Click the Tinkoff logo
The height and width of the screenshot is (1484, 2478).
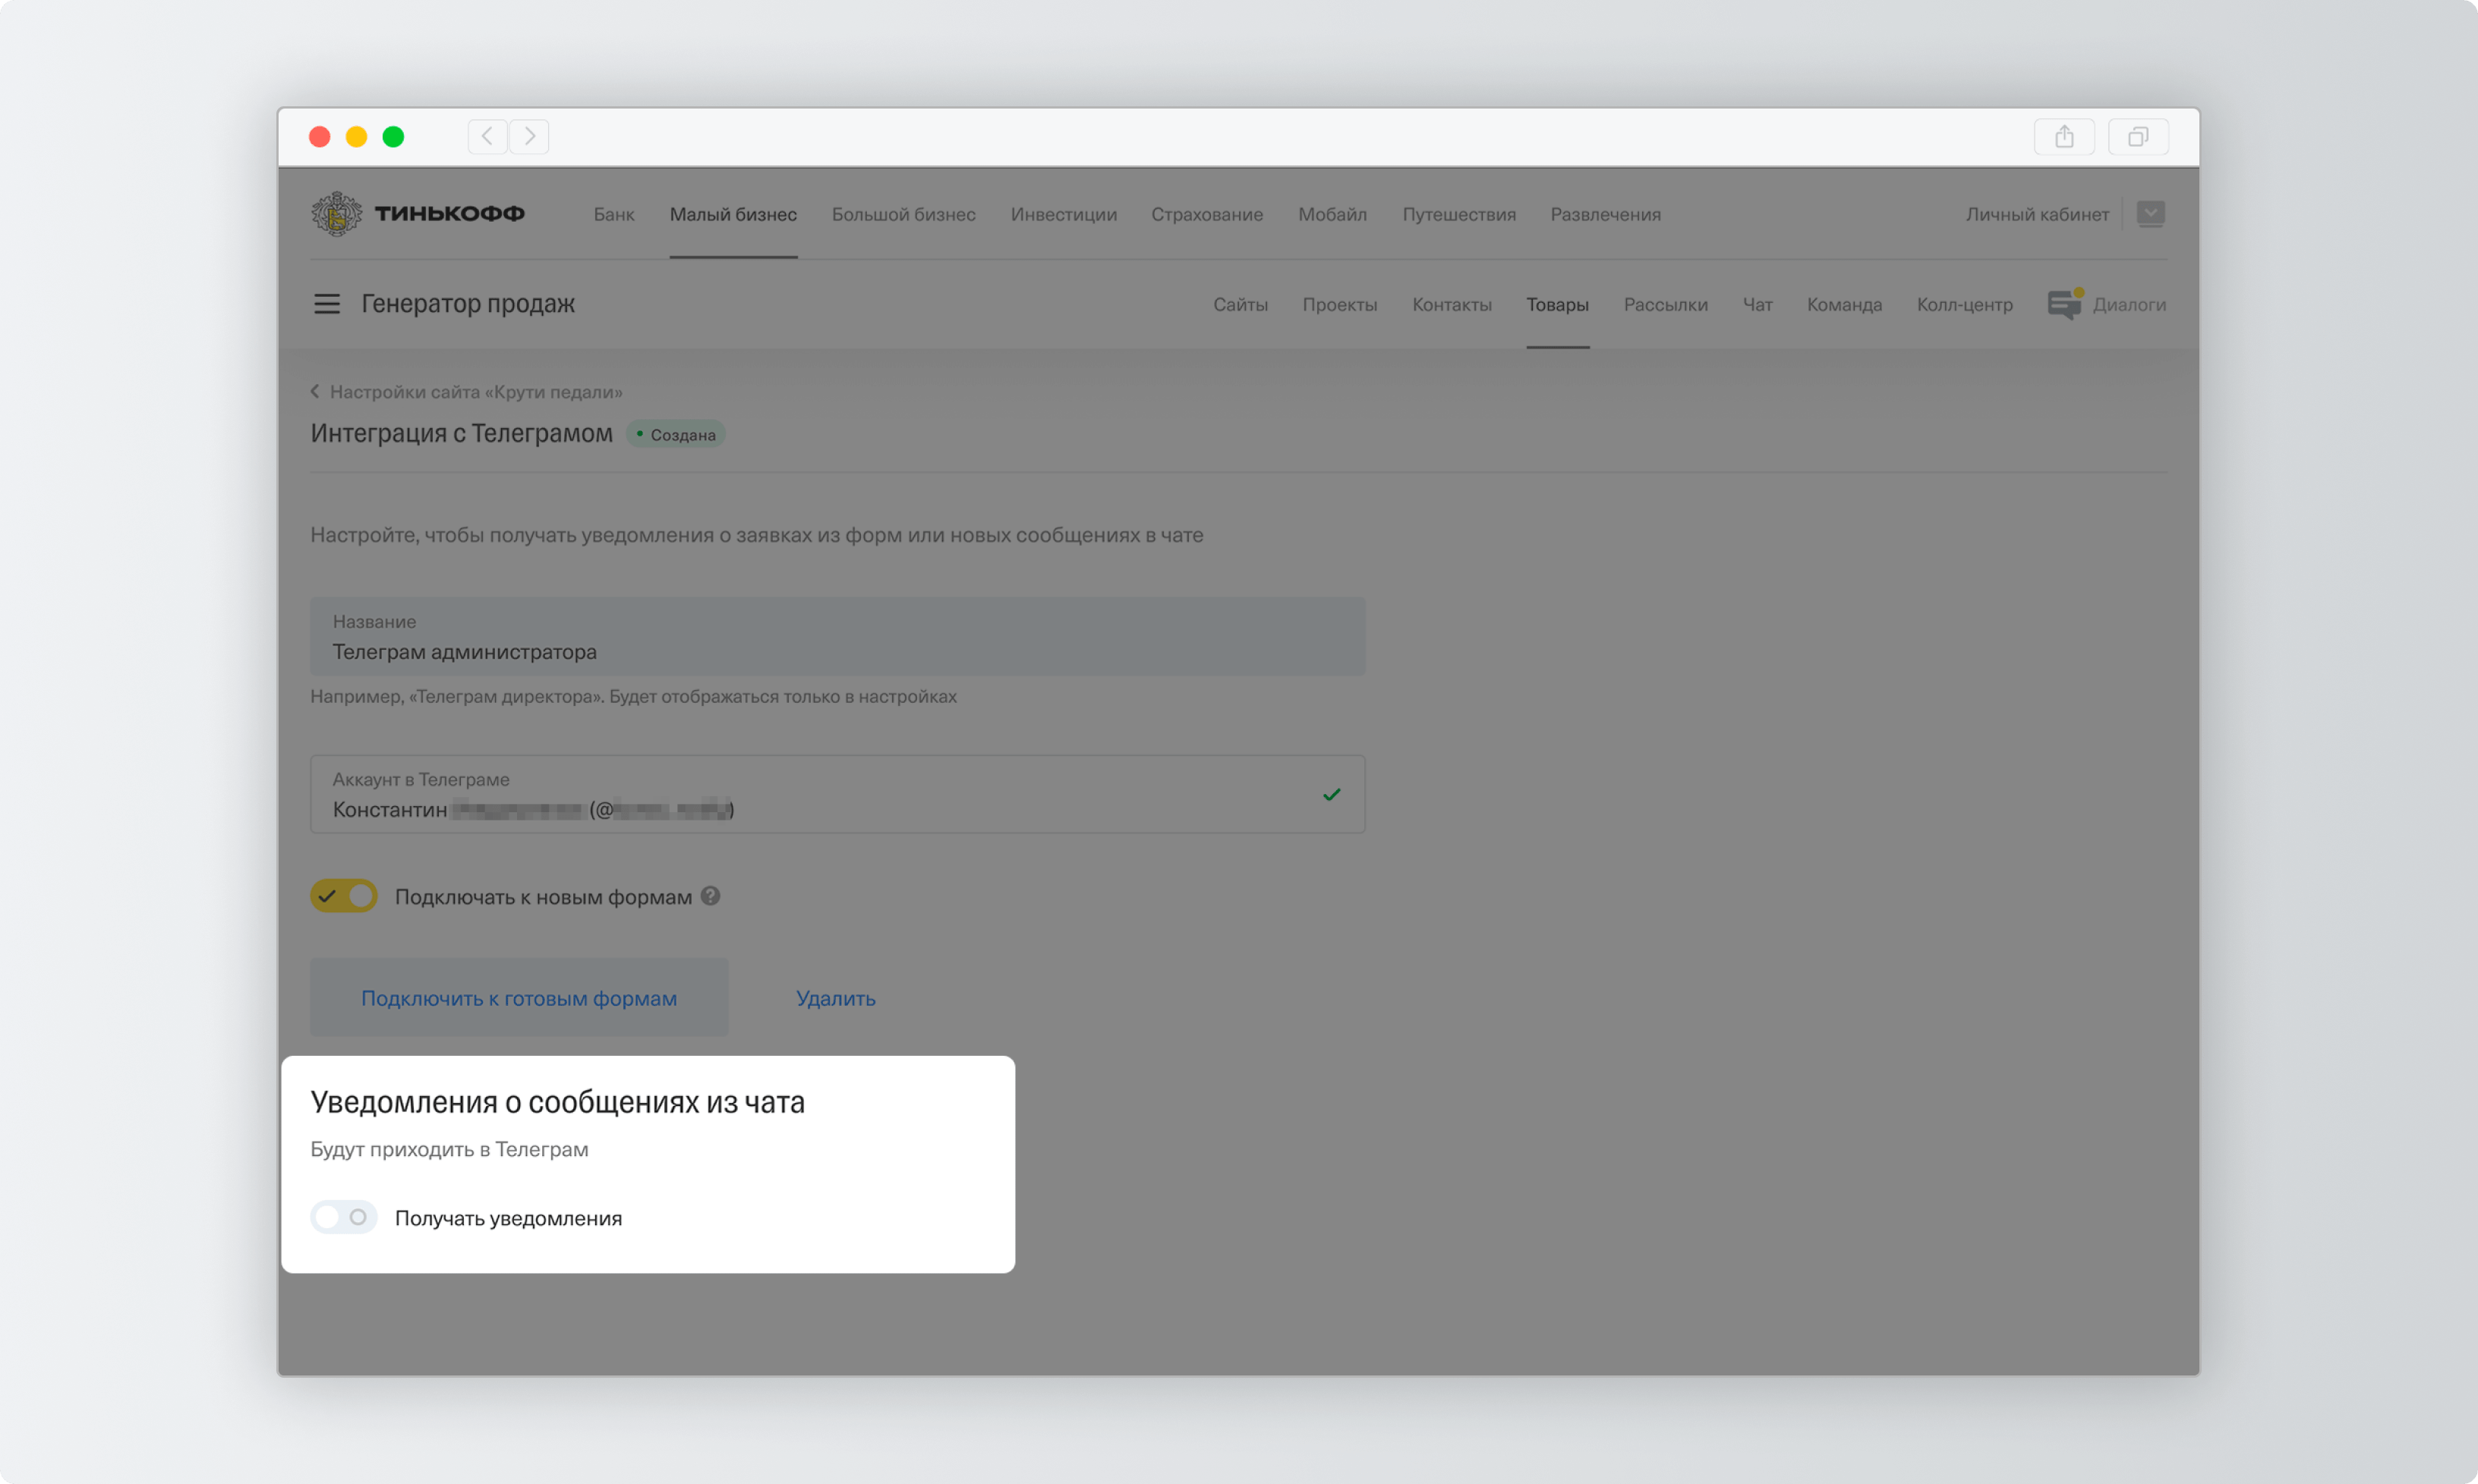click(417, 214)
